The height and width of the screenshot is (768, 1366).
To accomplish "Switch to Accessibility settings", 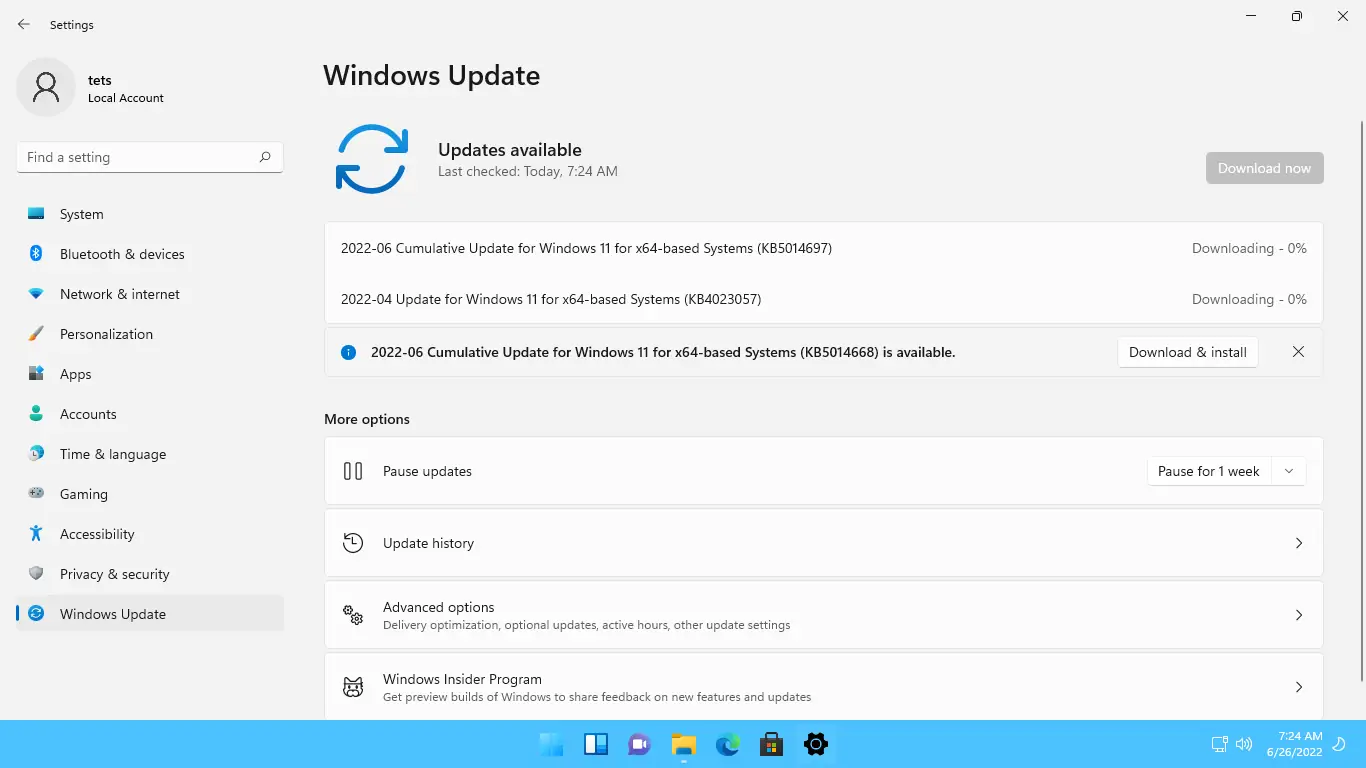I will (150, 534).
